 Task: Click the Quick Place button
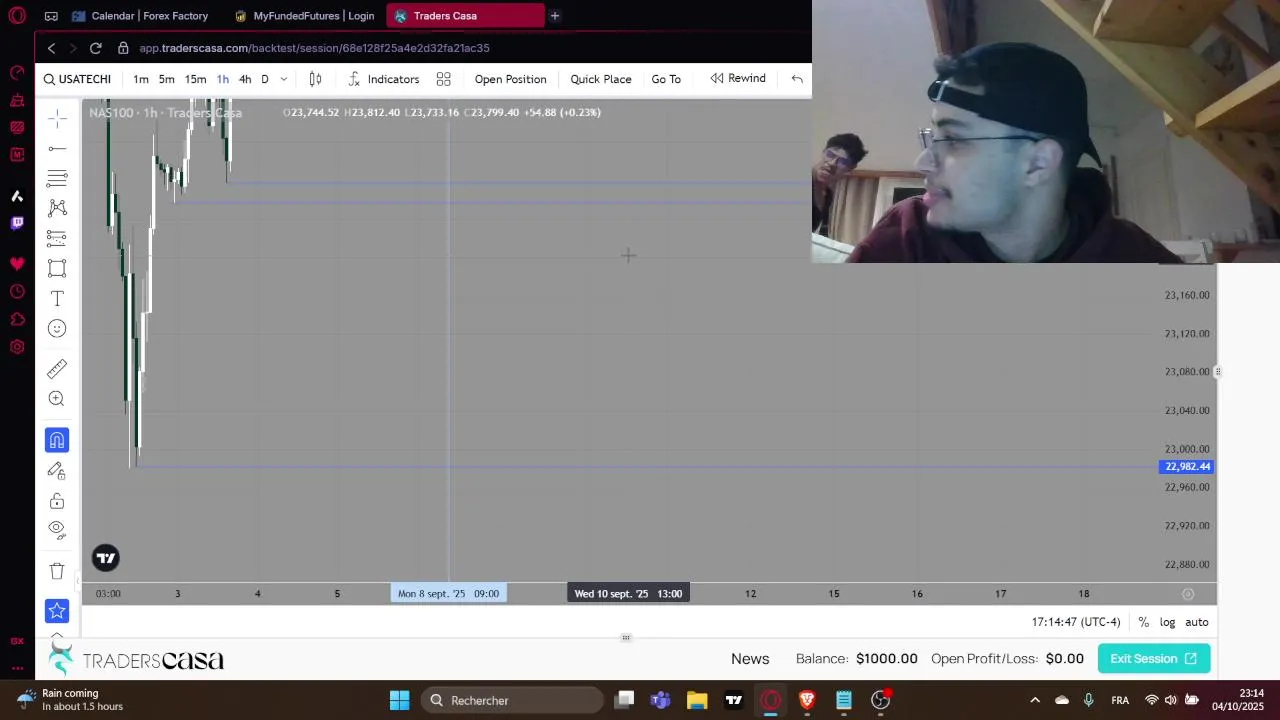coord(601,79)
